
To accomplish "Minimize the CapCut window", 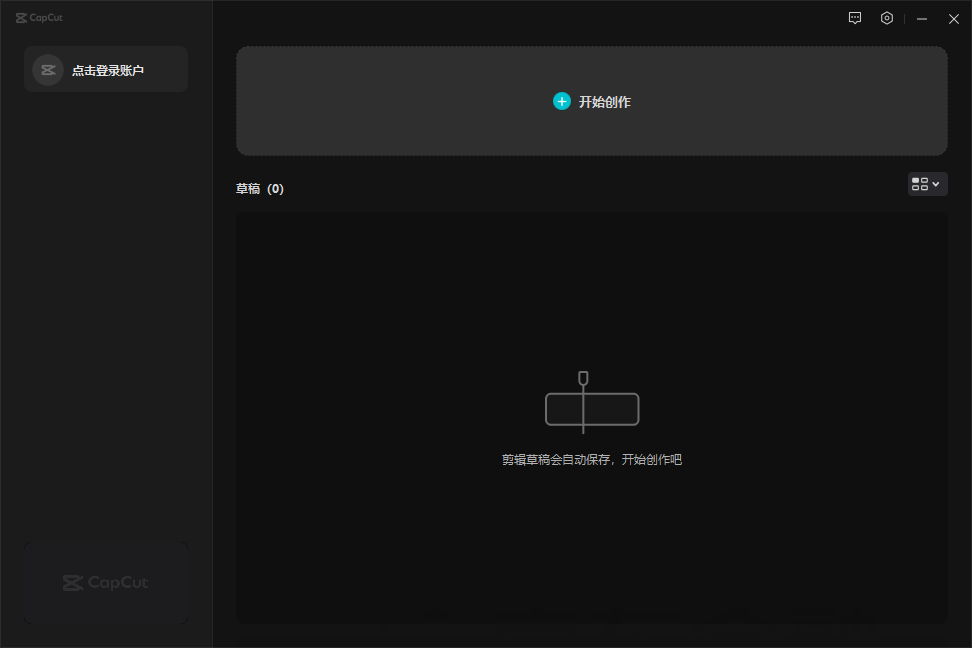I will [x=922, y=19].
